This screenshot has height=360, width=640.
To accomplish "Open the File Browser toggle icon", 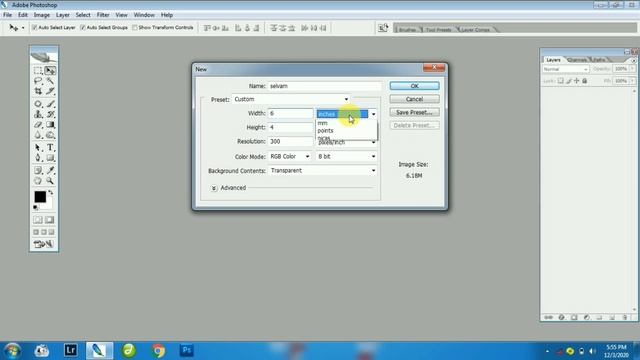I will click(x=383, y=28).
